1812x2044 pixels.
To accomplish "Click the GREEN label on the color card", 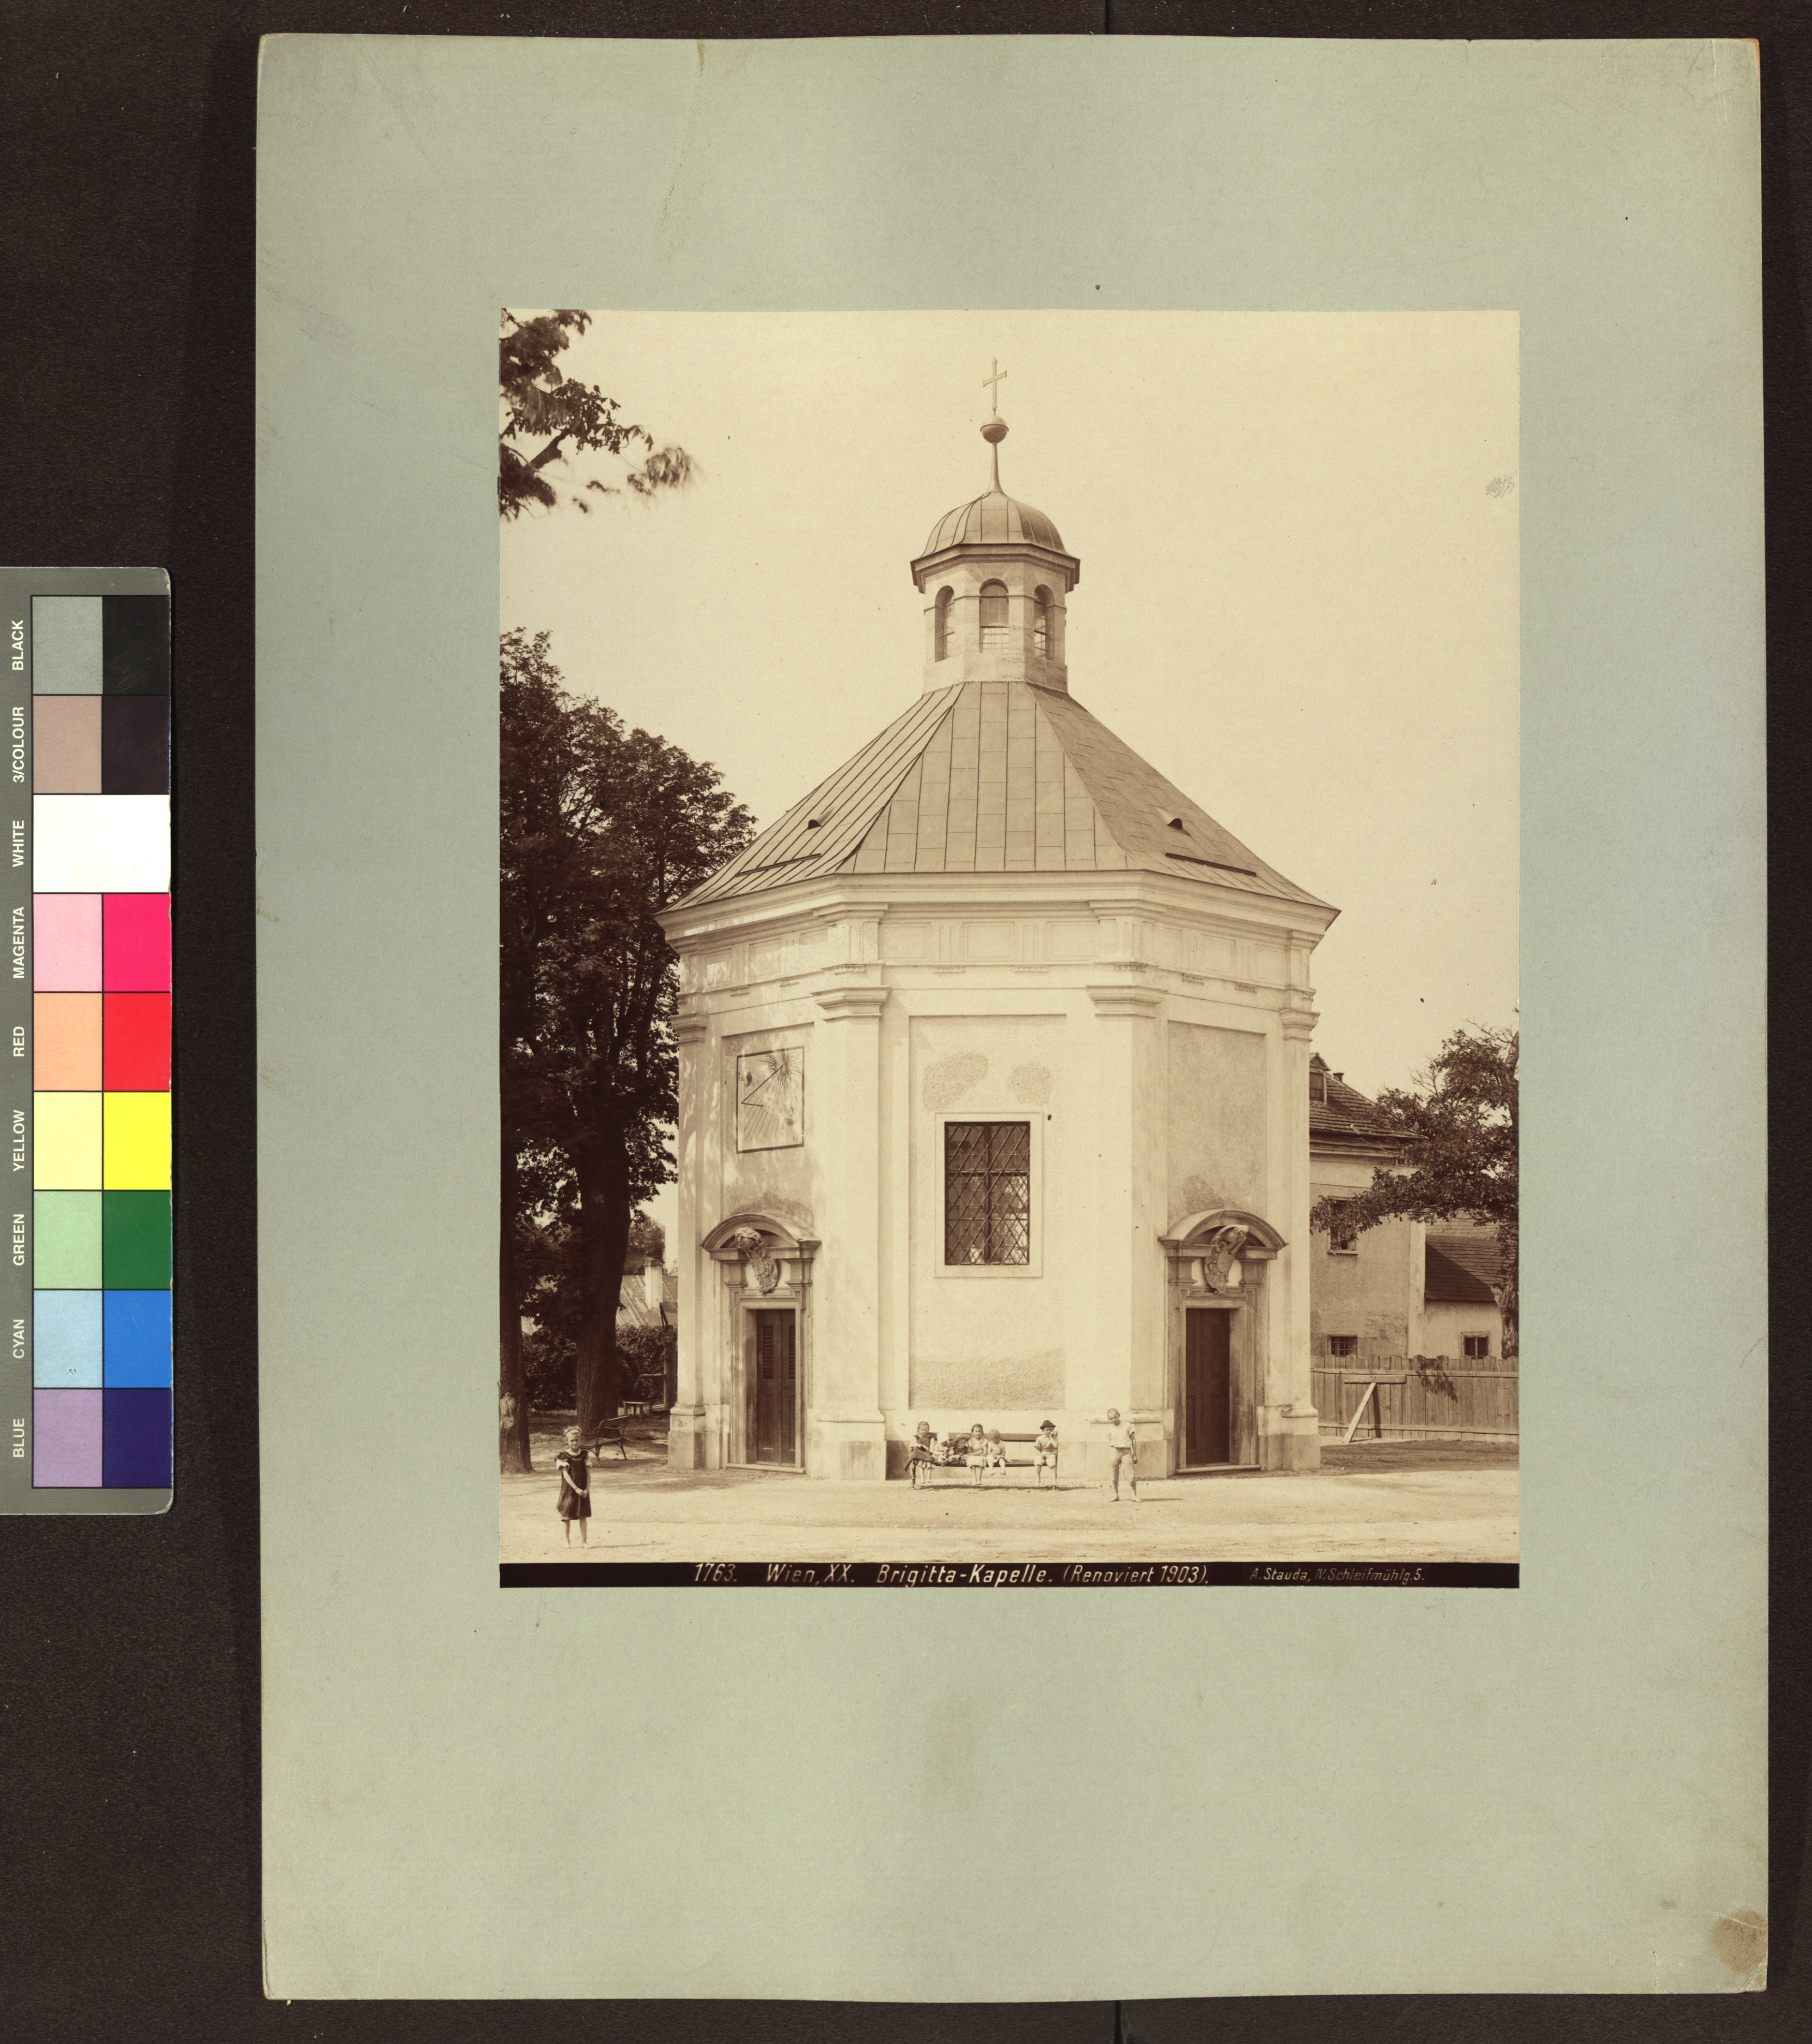I will (17, 1239).
